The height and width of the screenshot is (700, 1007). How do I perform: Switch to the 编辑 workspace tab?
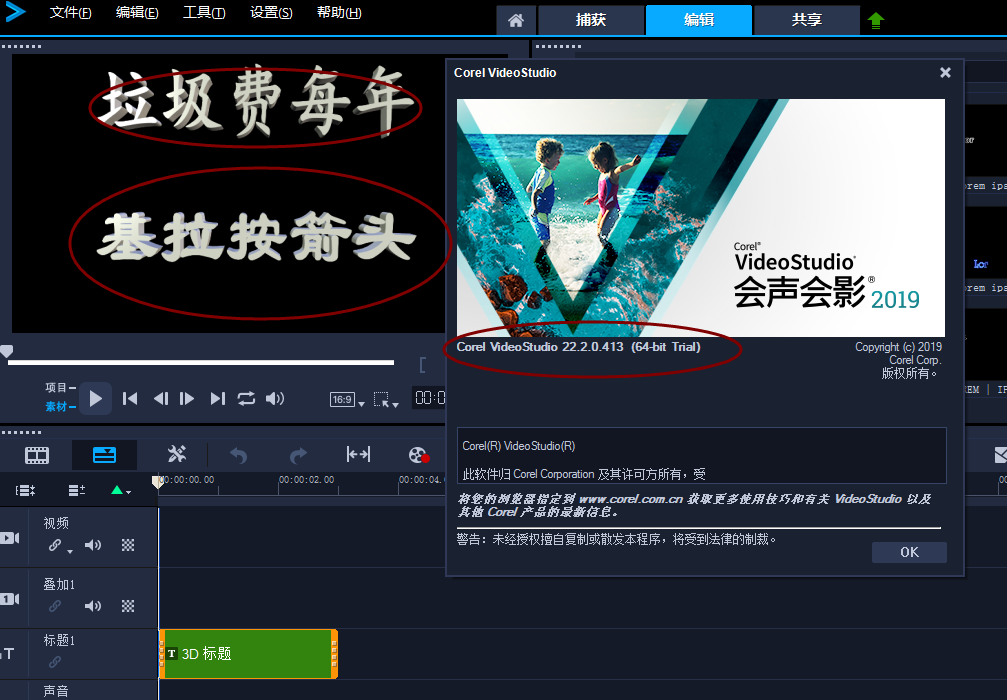coord(699,20)
